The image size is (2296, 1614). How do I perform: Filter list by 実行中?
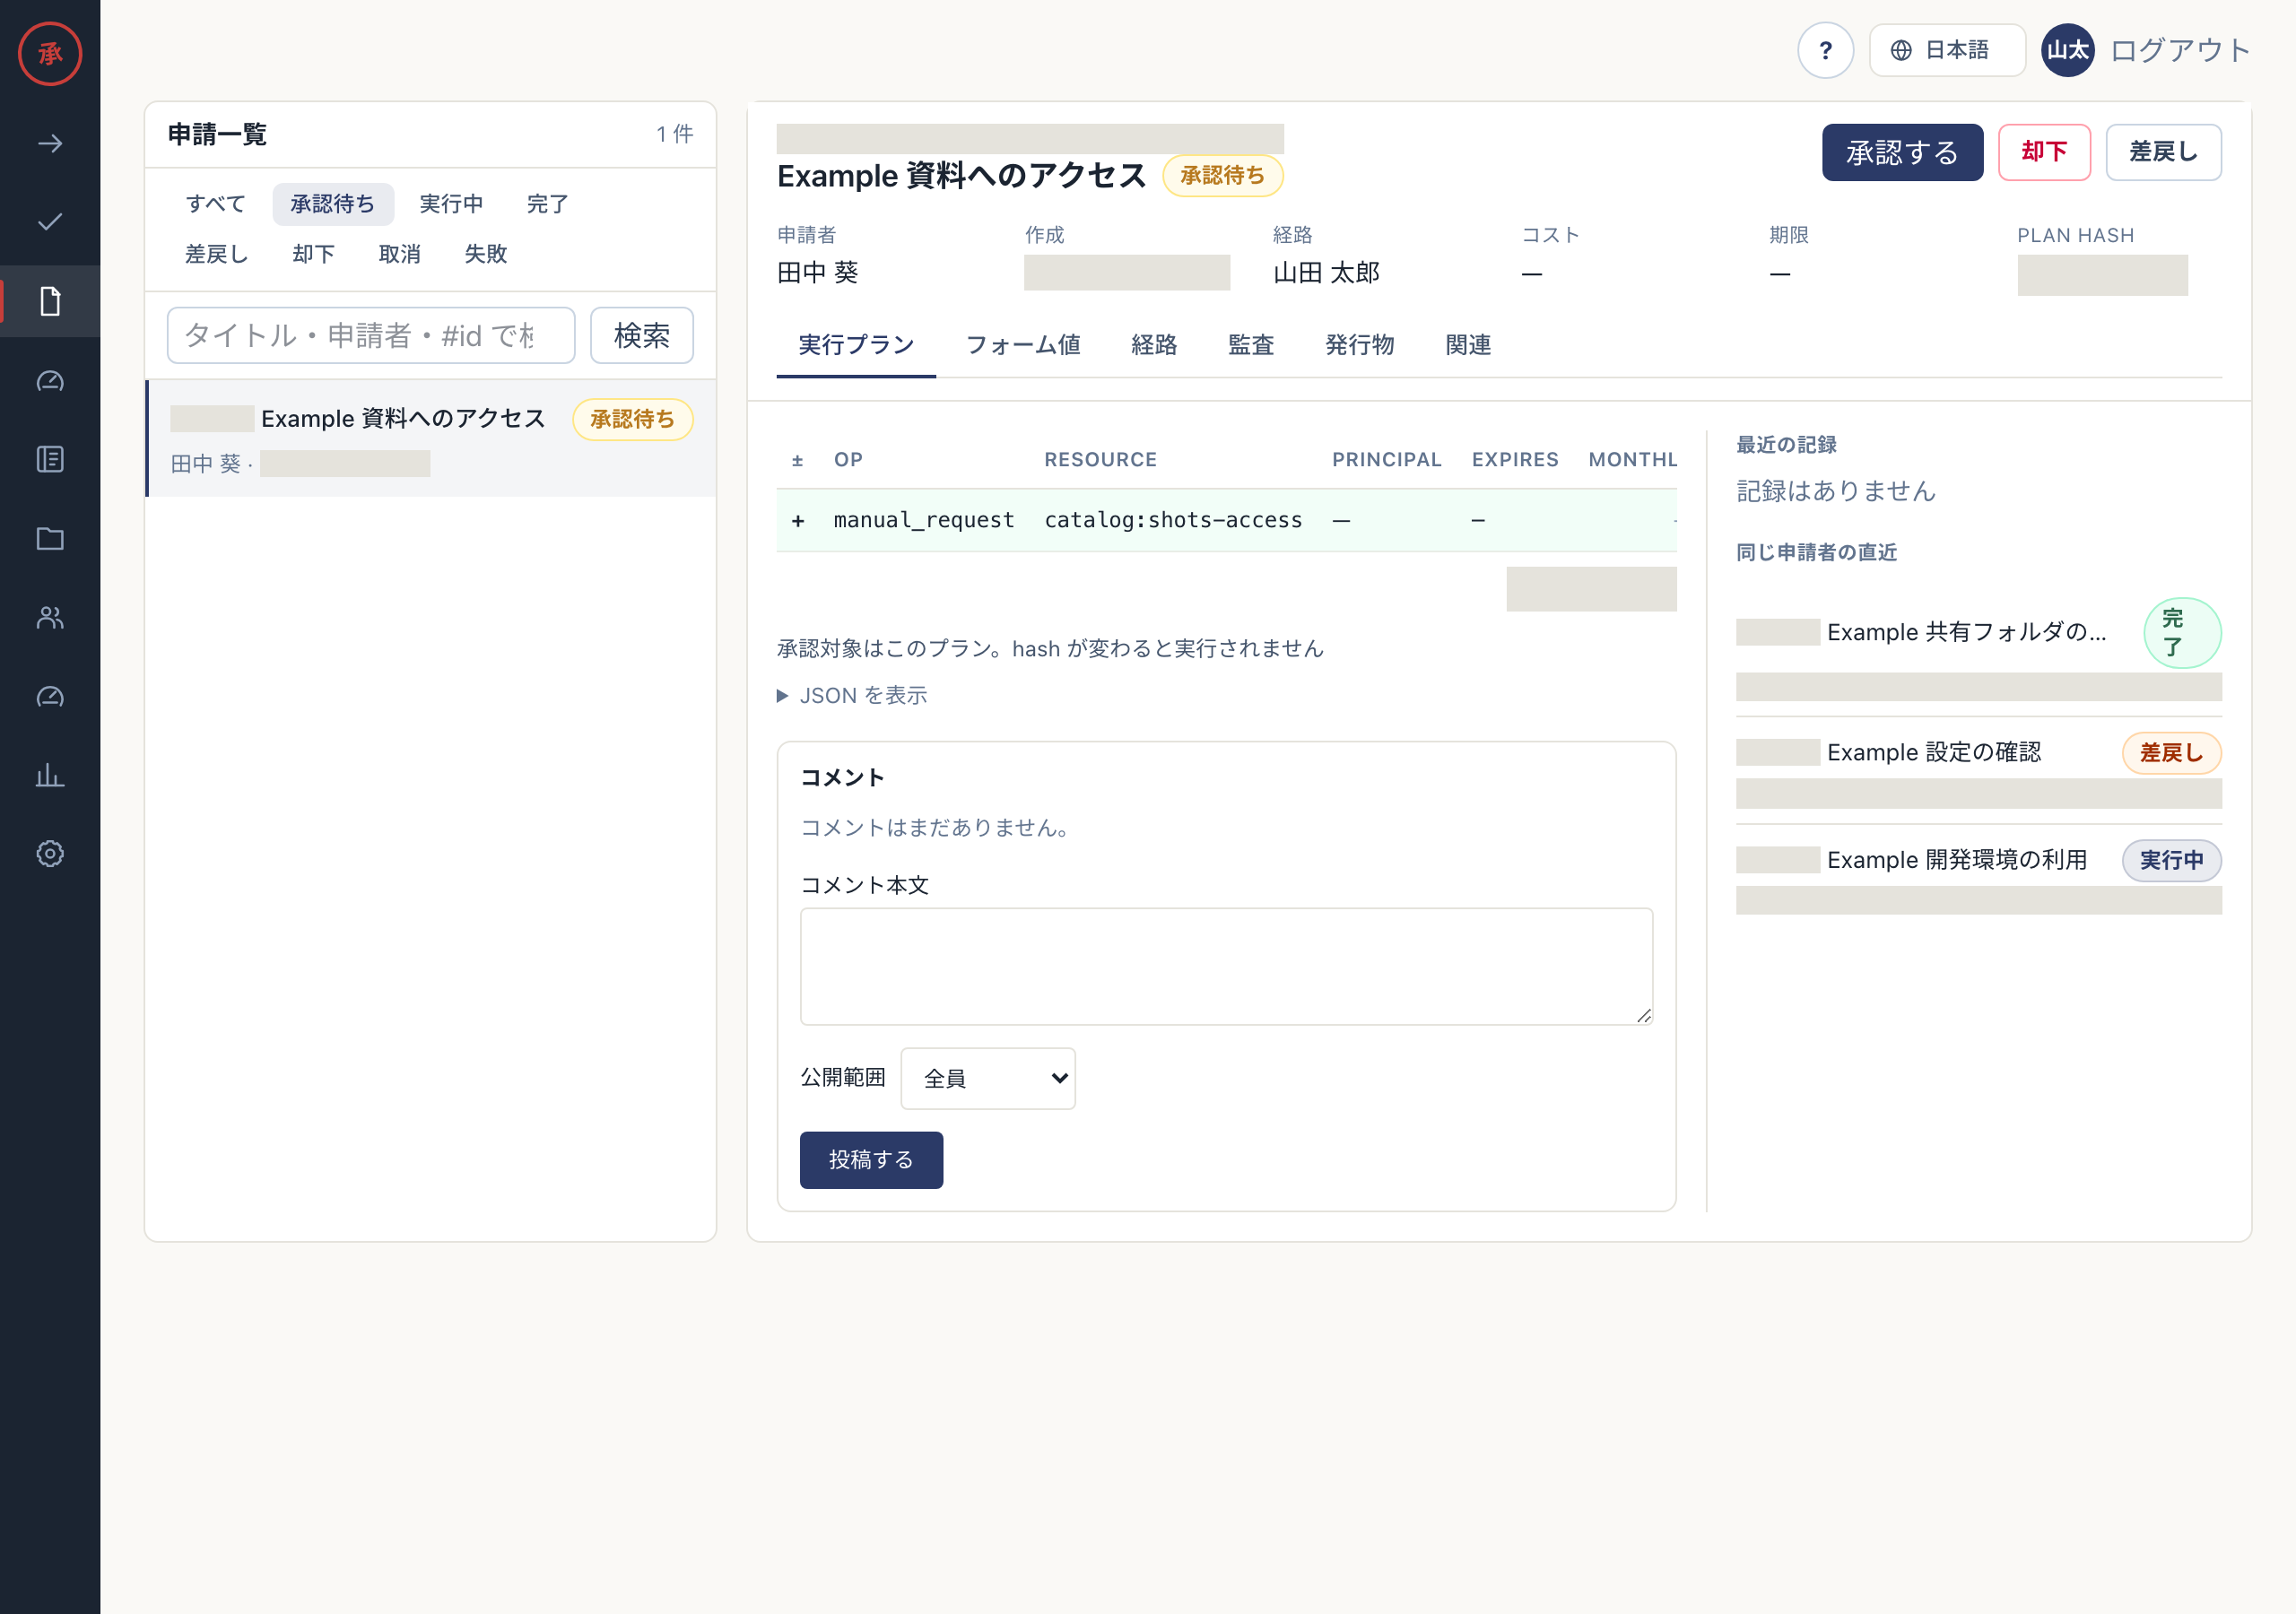451,204
